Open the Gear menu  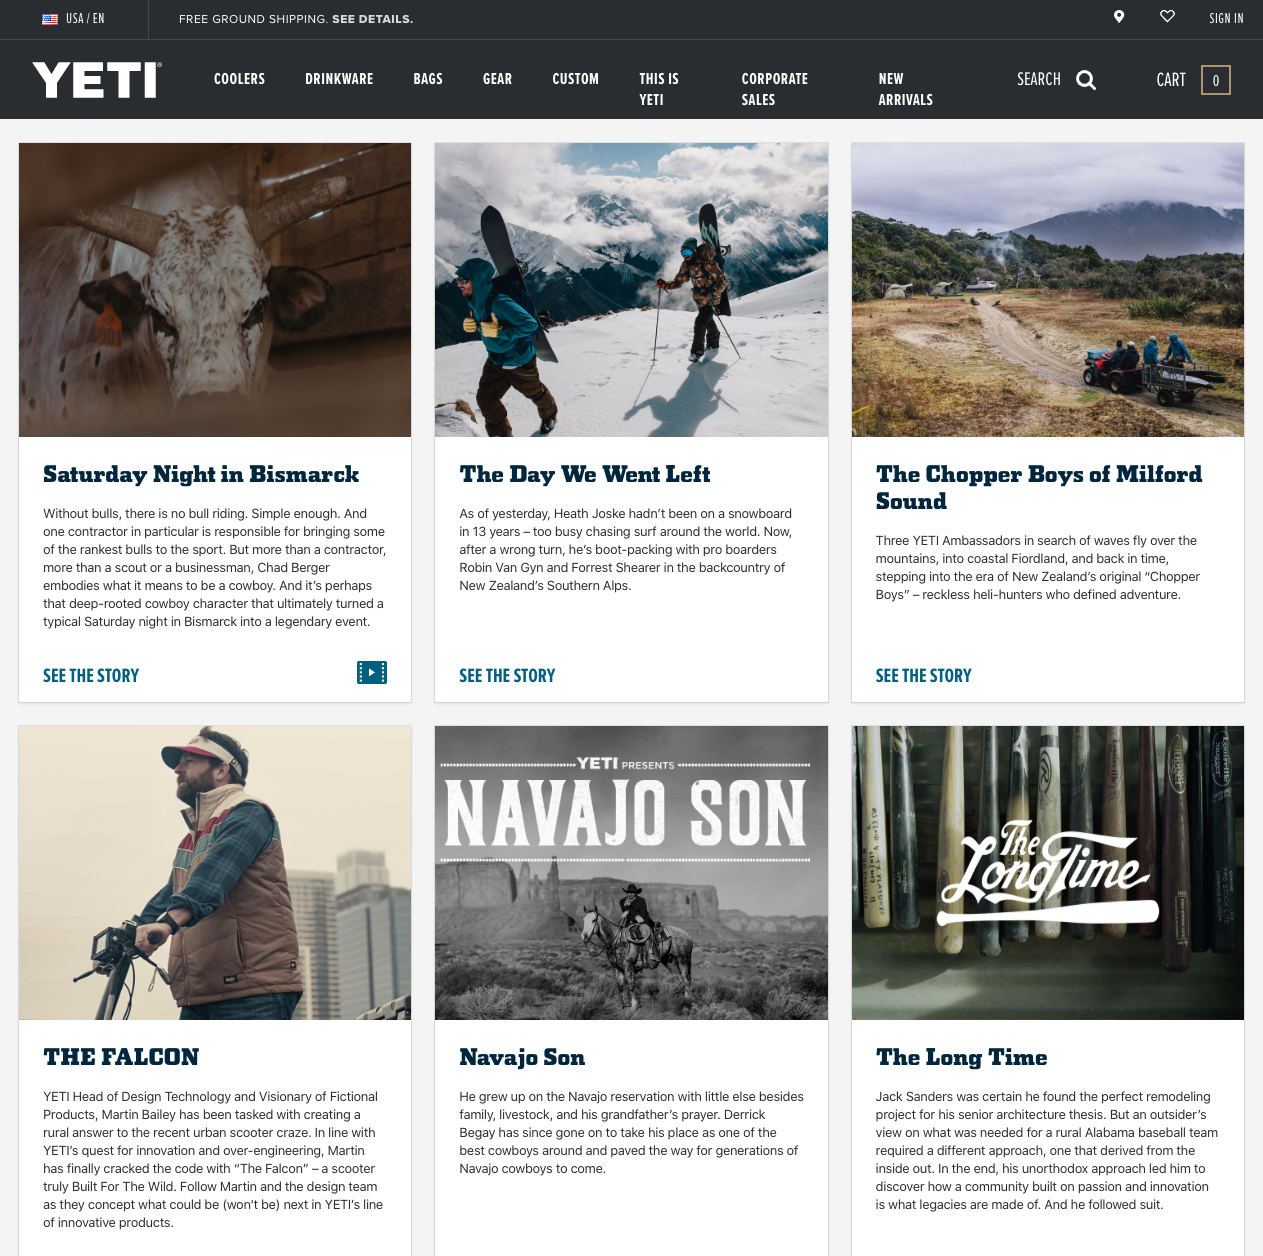click(497, 79)
